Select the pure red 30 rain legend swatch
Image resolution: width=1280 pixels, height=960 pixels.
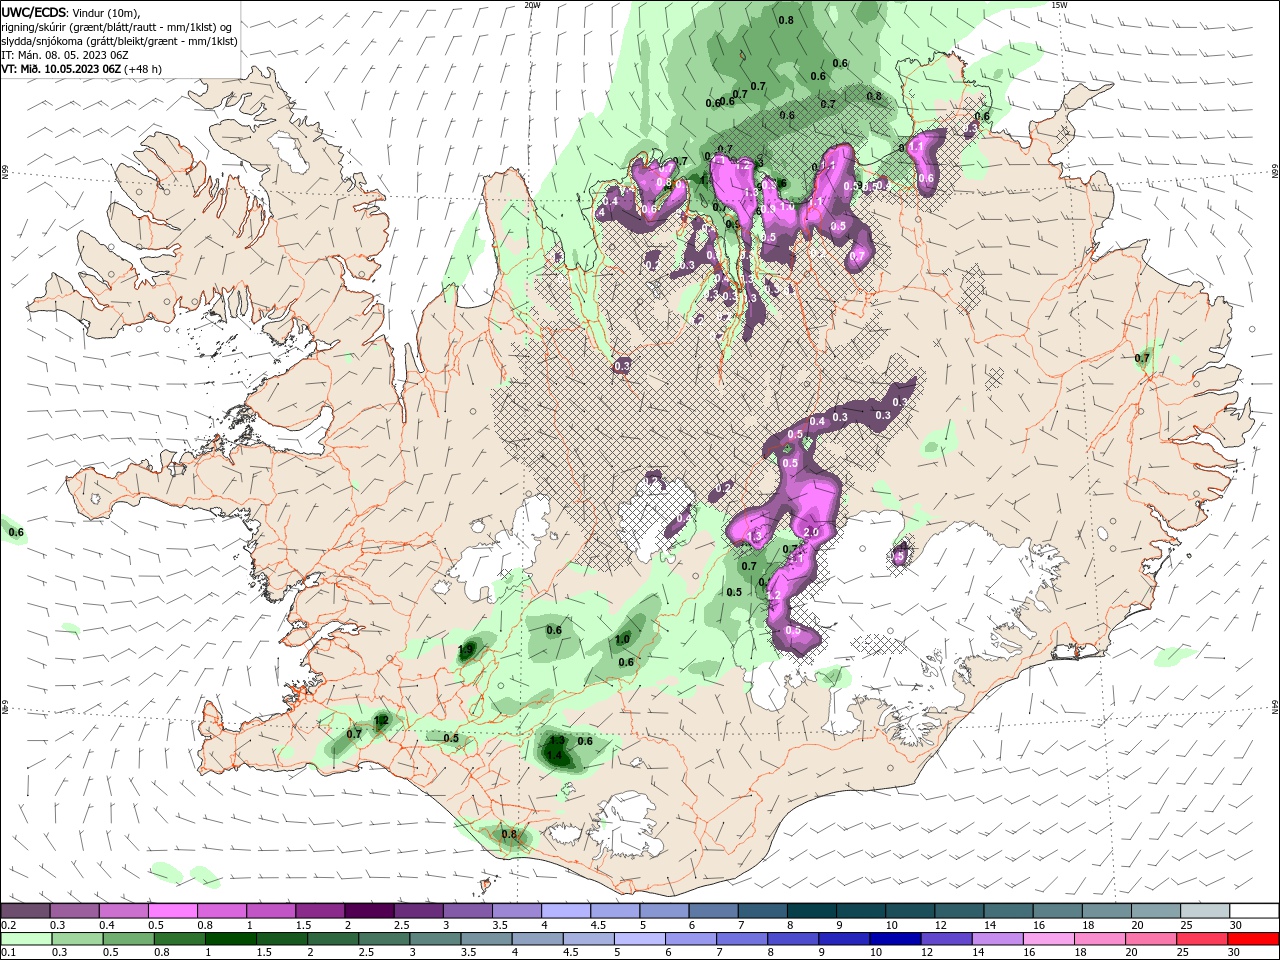pos(1253,939)
